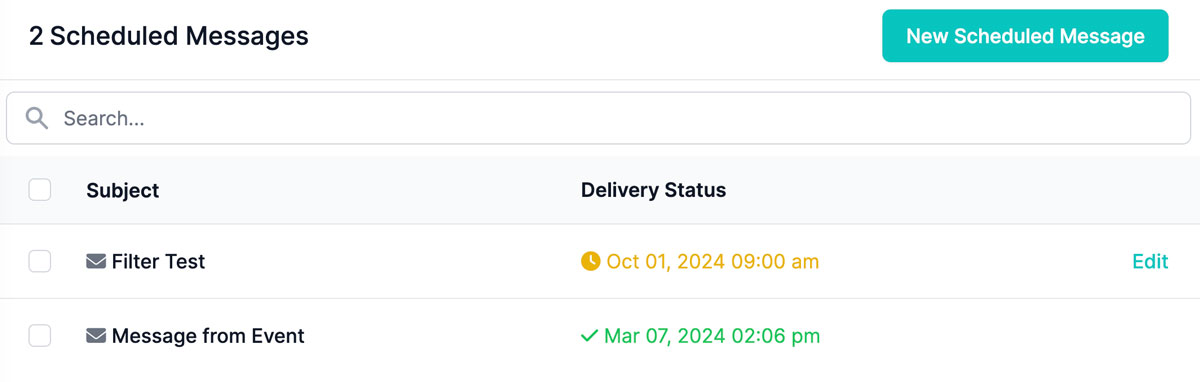
Task: Sort by the Delivery Status column header
Action: coord(654,190)
